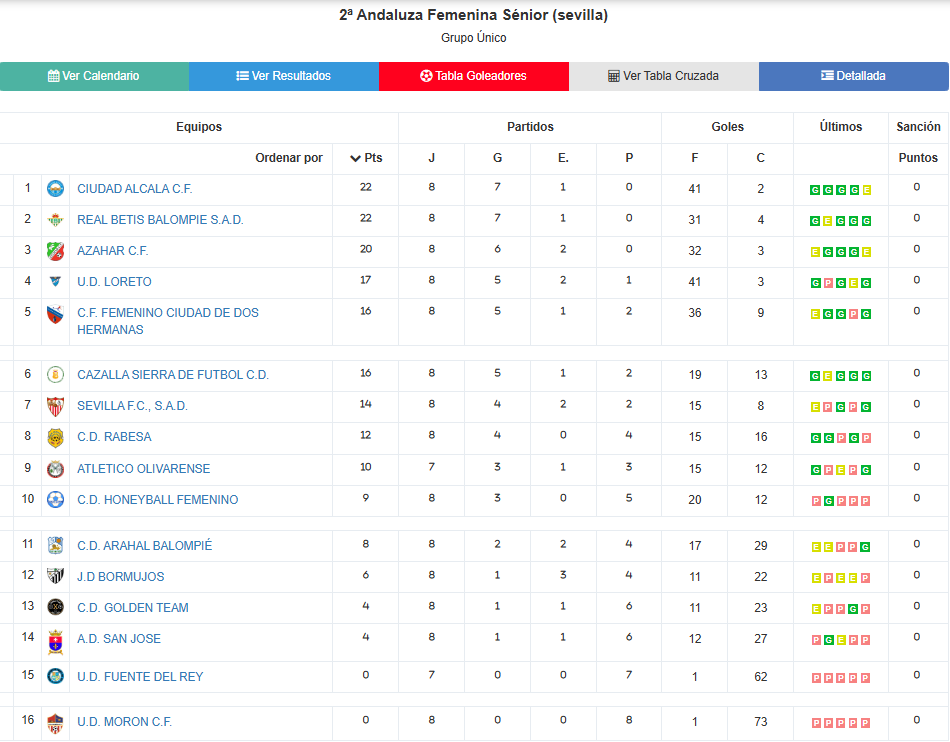Click the Grupo Único subtitle
This screenshot has width=950, height=742.
click(x=474, y=38)
